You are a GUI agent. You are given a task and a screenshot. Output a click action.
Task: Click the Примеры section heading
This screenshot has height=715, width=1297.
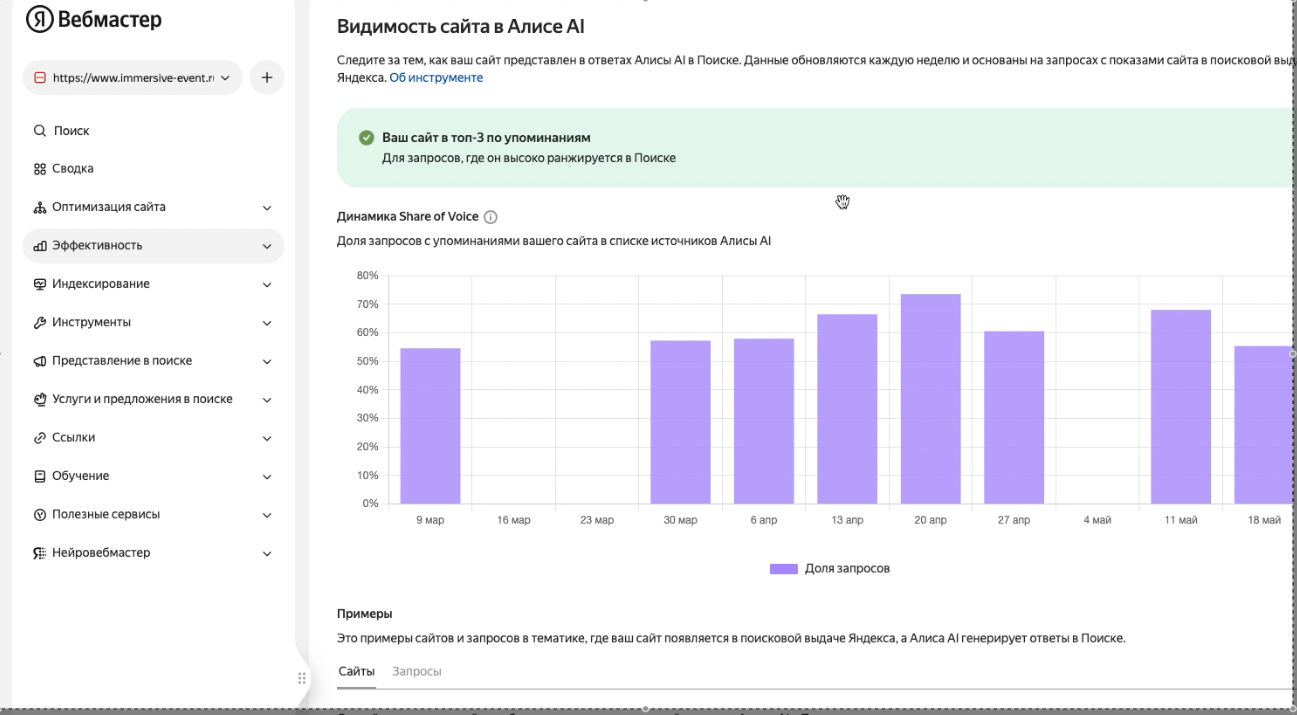(364, 614)
